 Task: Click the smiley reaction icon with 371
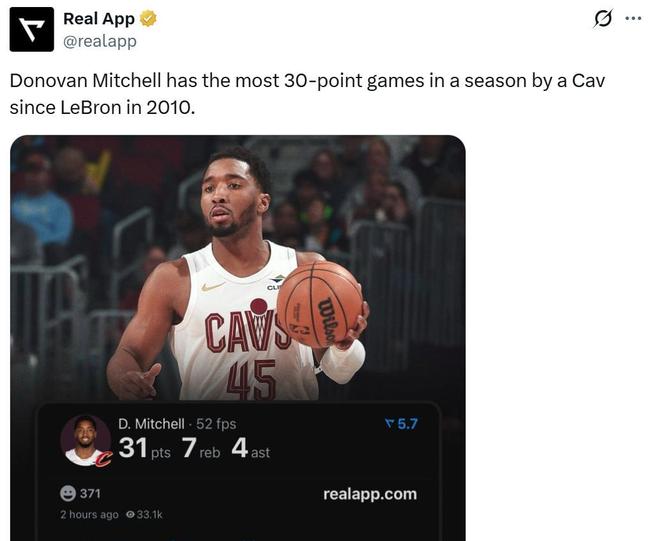pos(68,493)
